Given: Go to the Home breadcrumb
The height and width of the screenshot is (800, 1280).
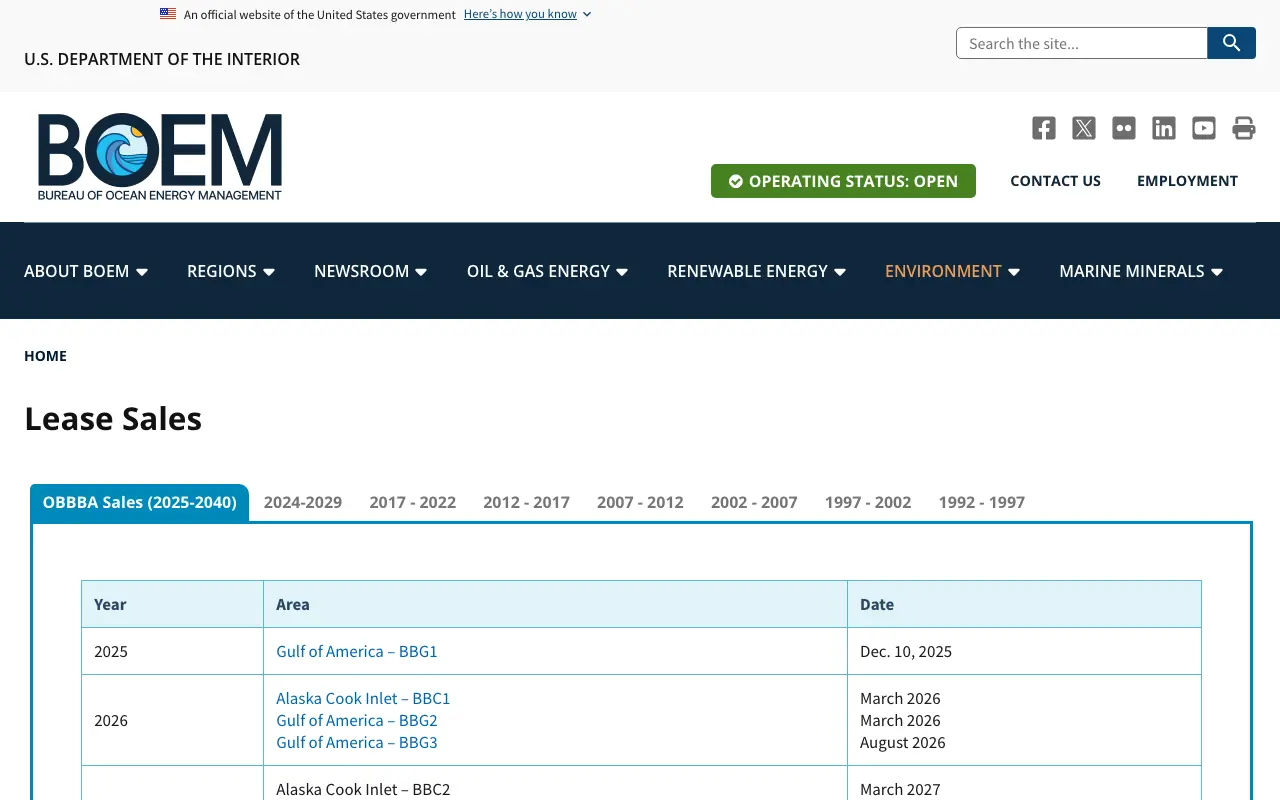Looking at the screenshot, I should pos(45,356).
